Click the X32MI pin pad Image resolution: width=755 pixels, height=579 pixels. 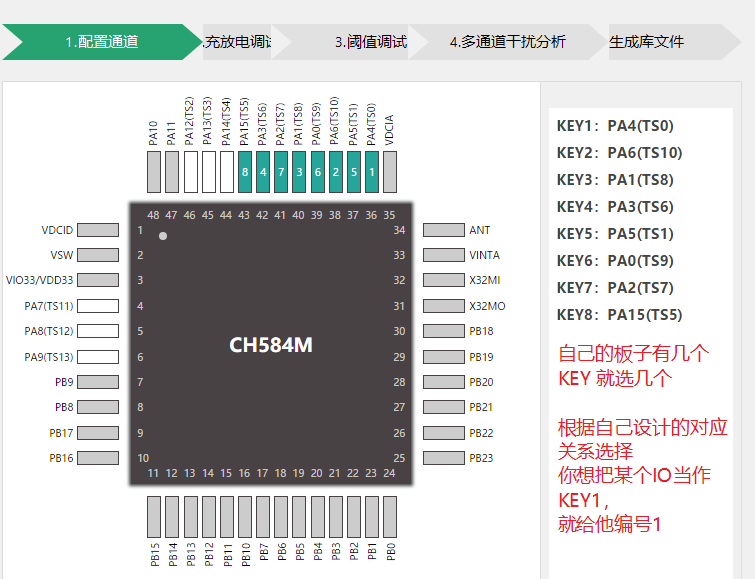click(x=444, y=280)
